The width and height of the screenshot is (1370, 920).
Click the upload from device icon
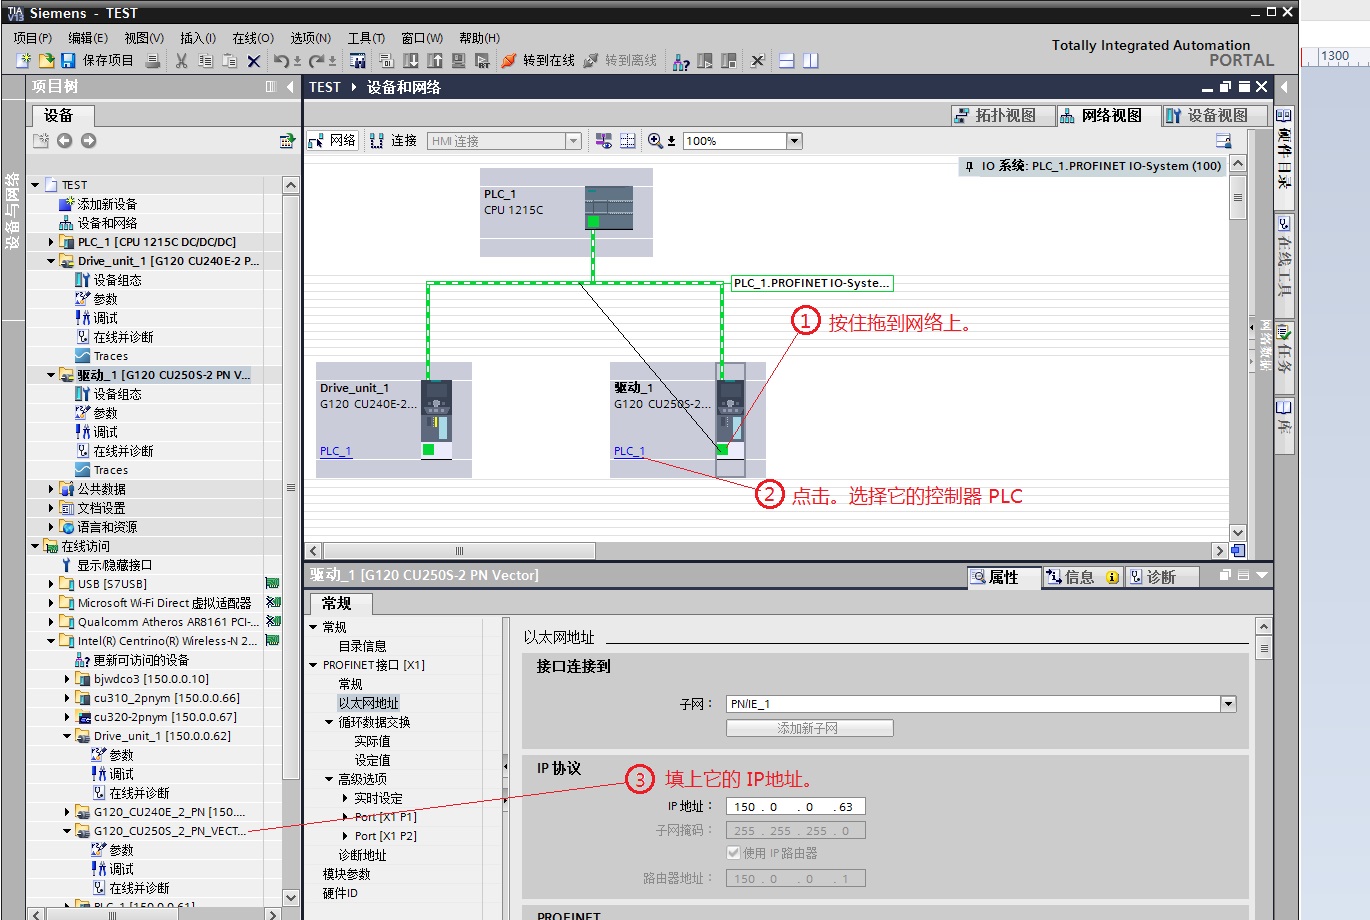pyautogui.click(x=434, y=61)
